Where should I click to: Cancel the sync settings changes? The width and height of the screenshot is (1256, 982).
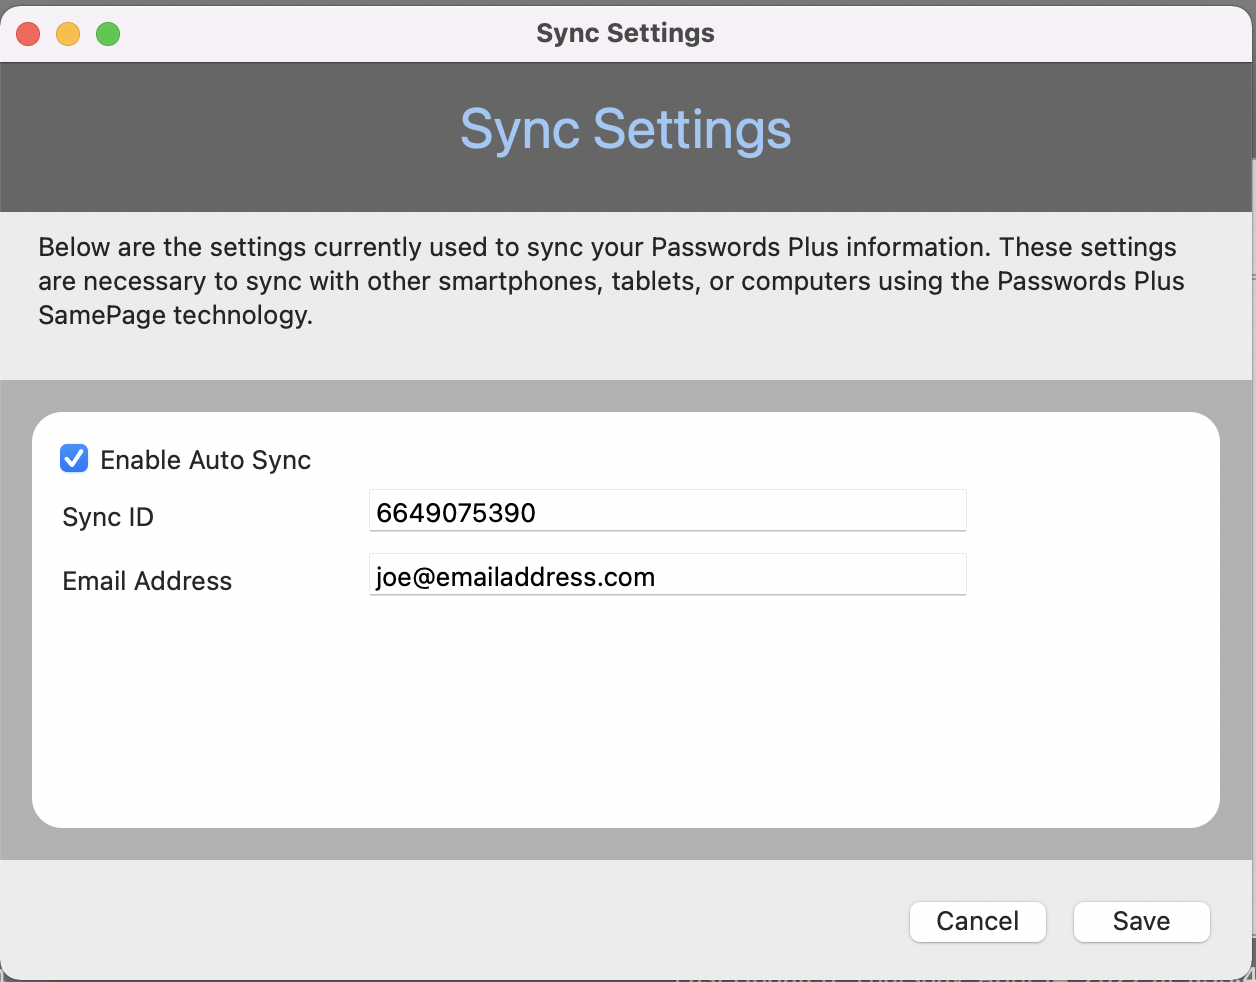977,921
